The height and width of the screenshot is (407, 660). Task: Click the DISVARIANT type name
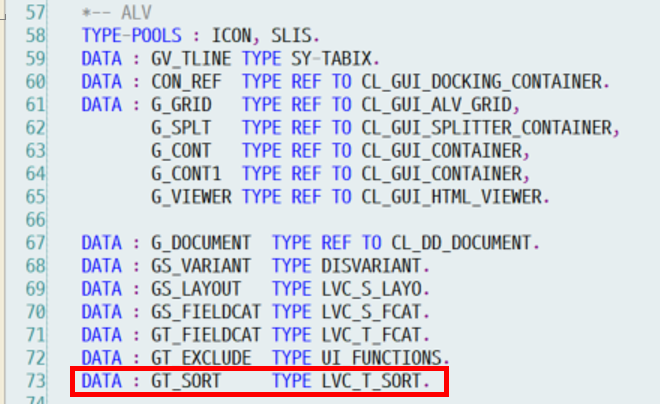[371, 266]
